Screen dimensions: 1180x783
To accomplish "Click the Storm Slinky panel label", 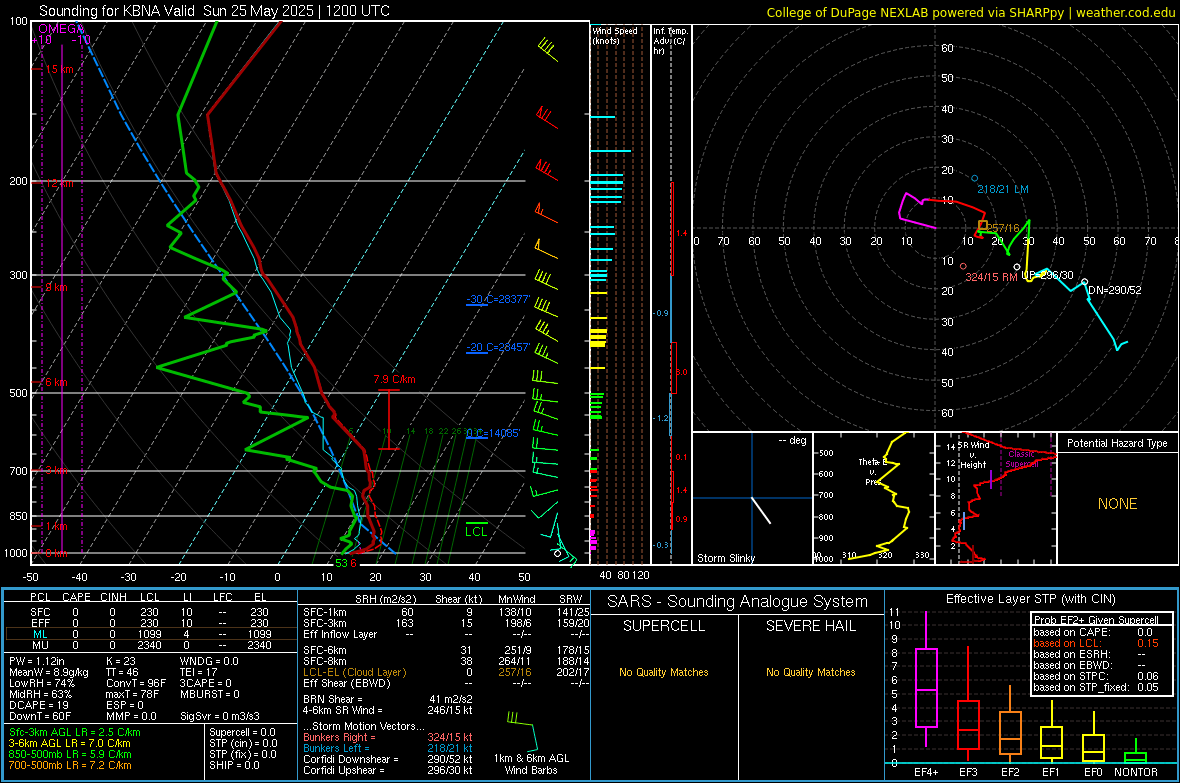I will pyautogui.click(x=725, y=558).
